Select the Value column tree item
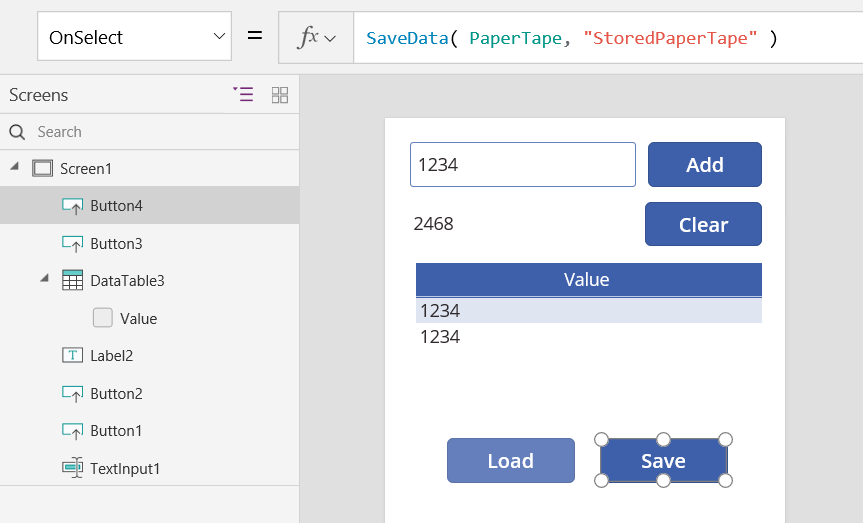 (x=138, y=318)
